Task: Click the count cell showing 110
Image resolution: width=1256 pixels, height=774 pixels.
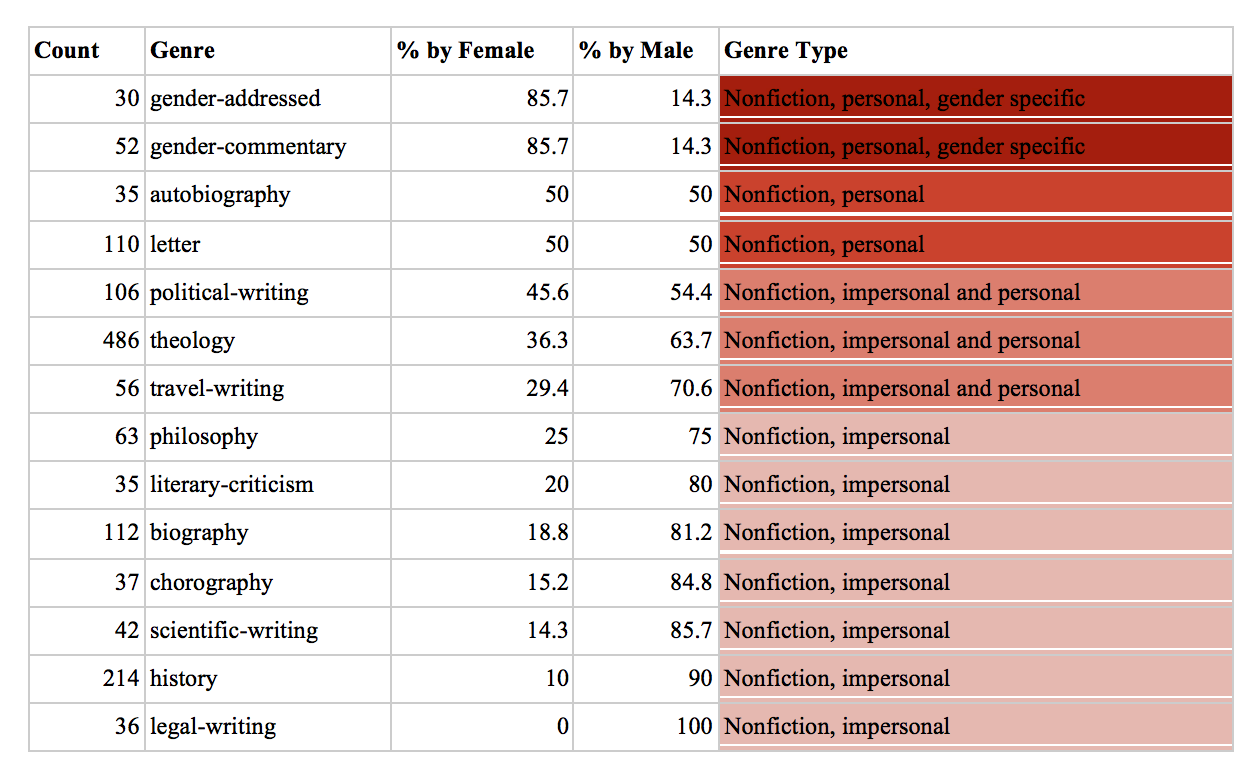Action: point(120,244)
